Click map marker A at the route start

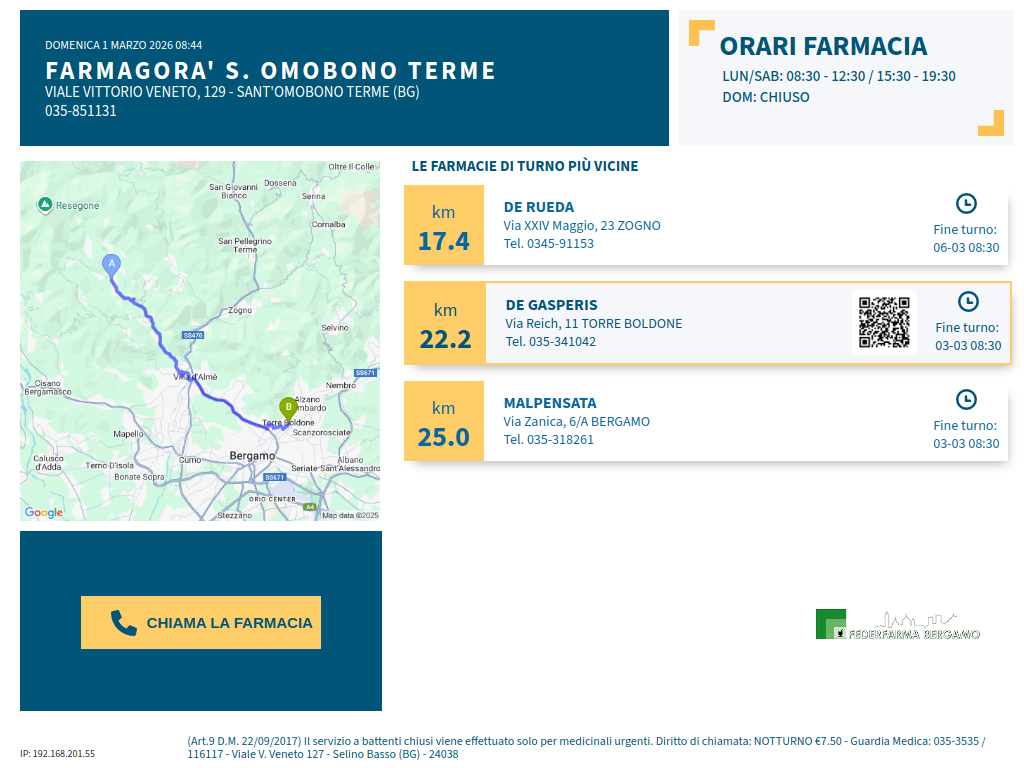point(112,264)
